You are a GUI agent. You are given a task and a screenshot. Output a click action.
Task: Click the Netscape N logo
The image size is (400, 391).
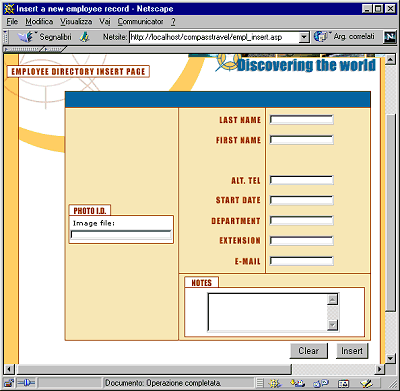point(389,37)
